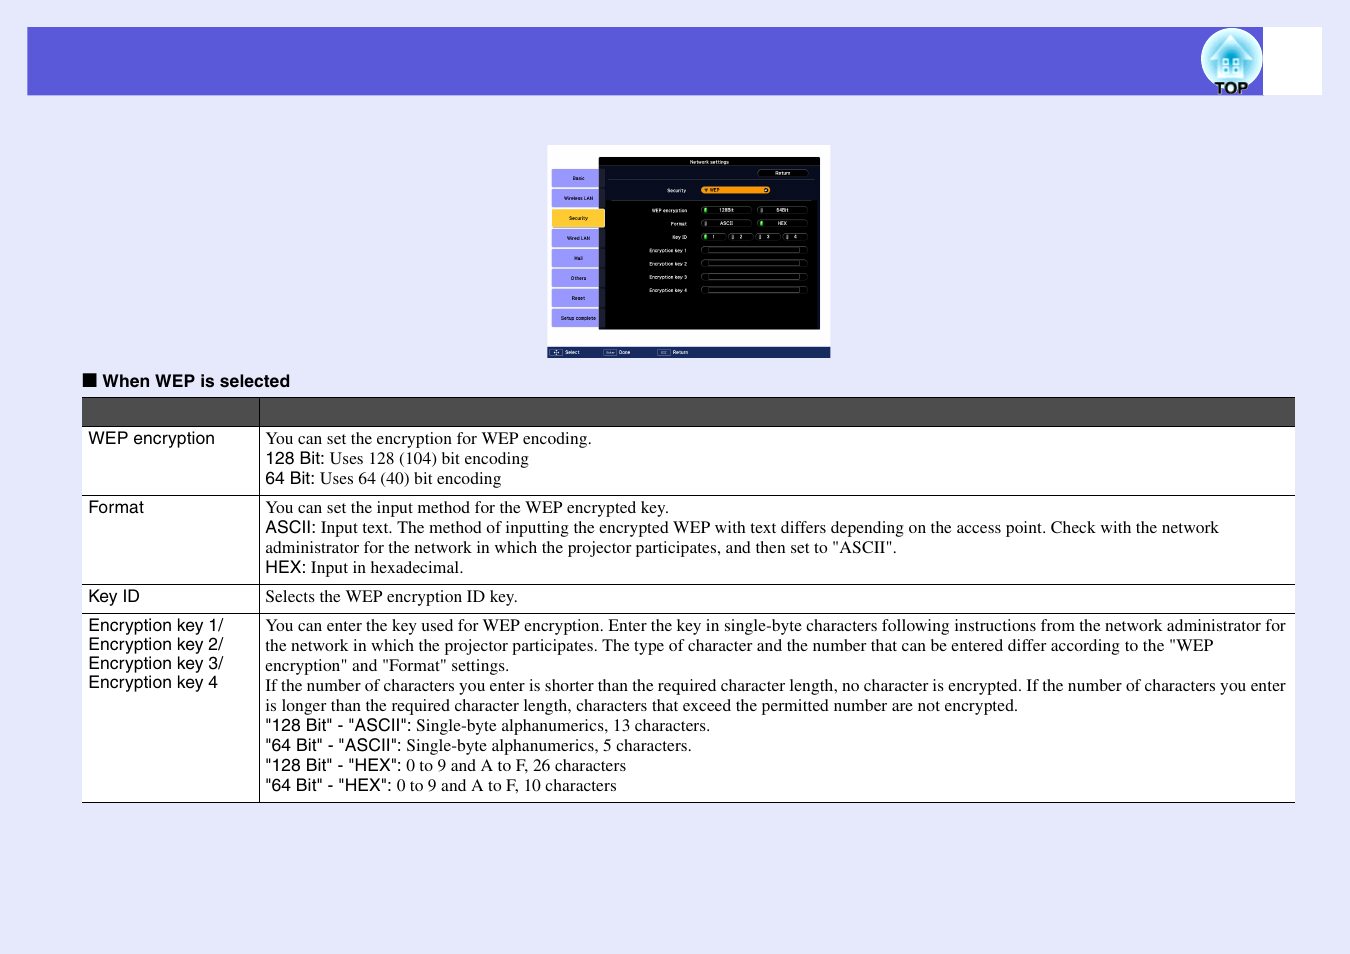Click 'HEX: Input in hexadecimal.' text
The height and width of the screenshot is (954, 1350).
[364, 567]
